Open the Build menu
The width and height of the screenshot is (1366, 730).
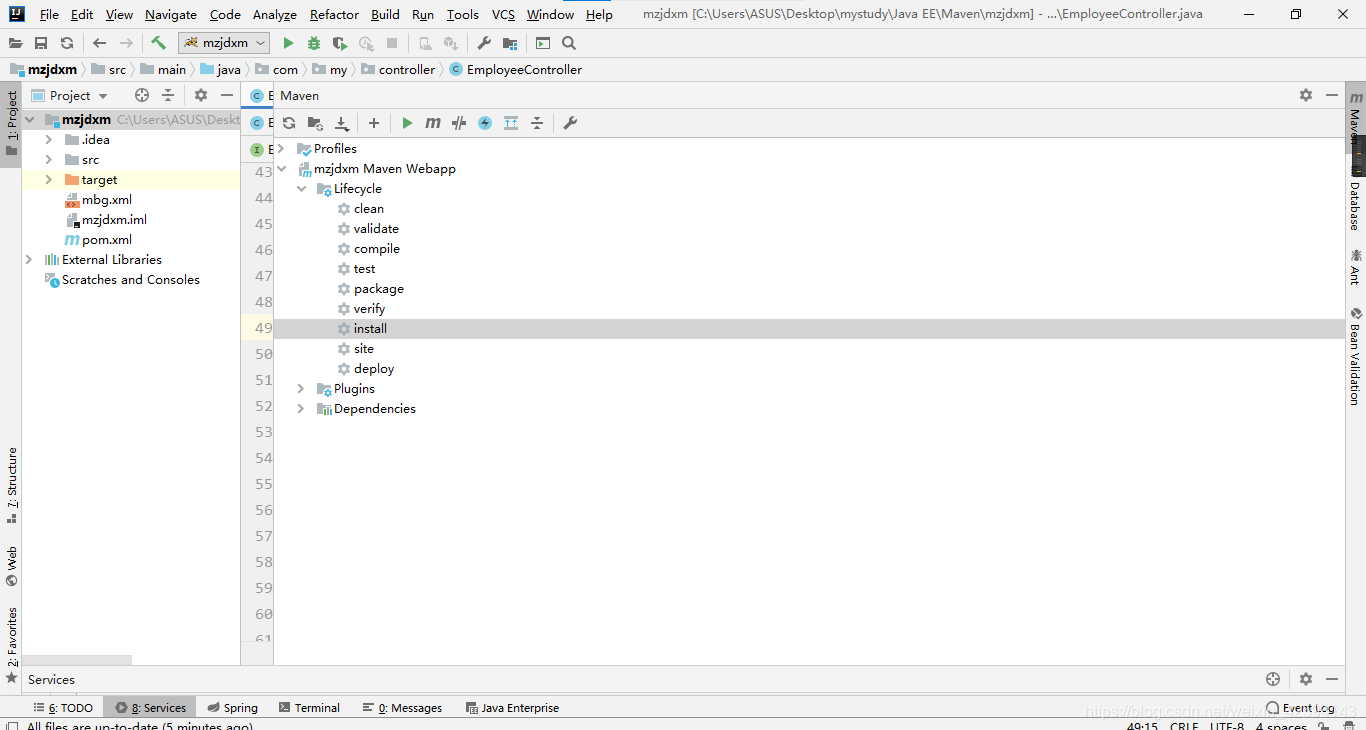click(385, 15)
